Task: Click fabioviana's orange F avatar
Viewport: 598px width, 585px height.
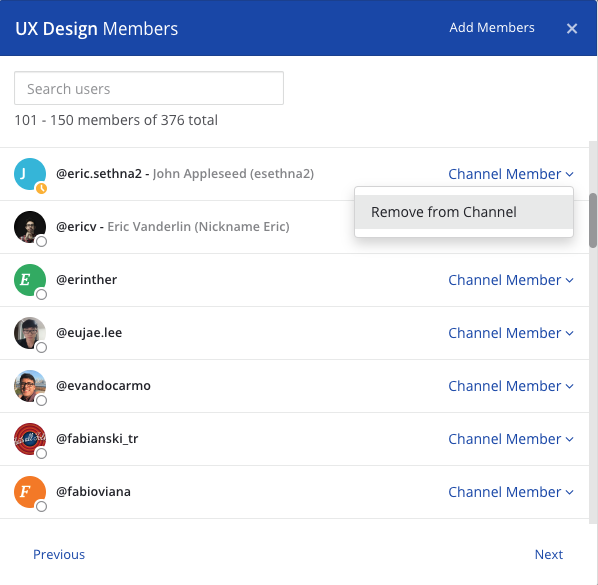Action: pyautogui.click(x=30, y=492)
